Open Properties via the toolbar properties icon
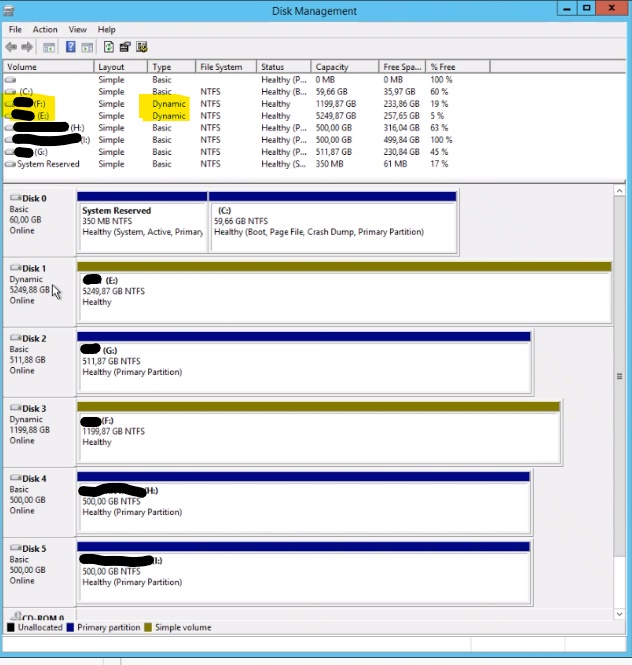The image size is (632, 665). point(125,47)
